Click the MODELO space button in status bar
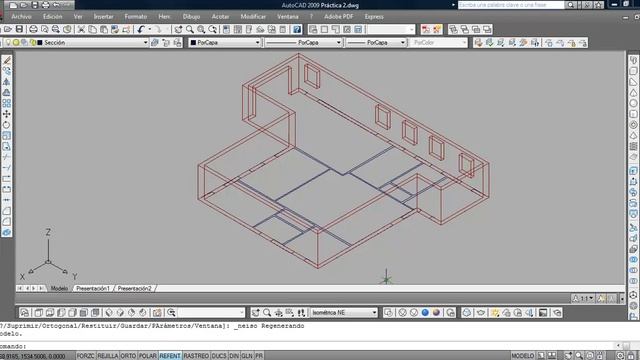 pos(523,356)
